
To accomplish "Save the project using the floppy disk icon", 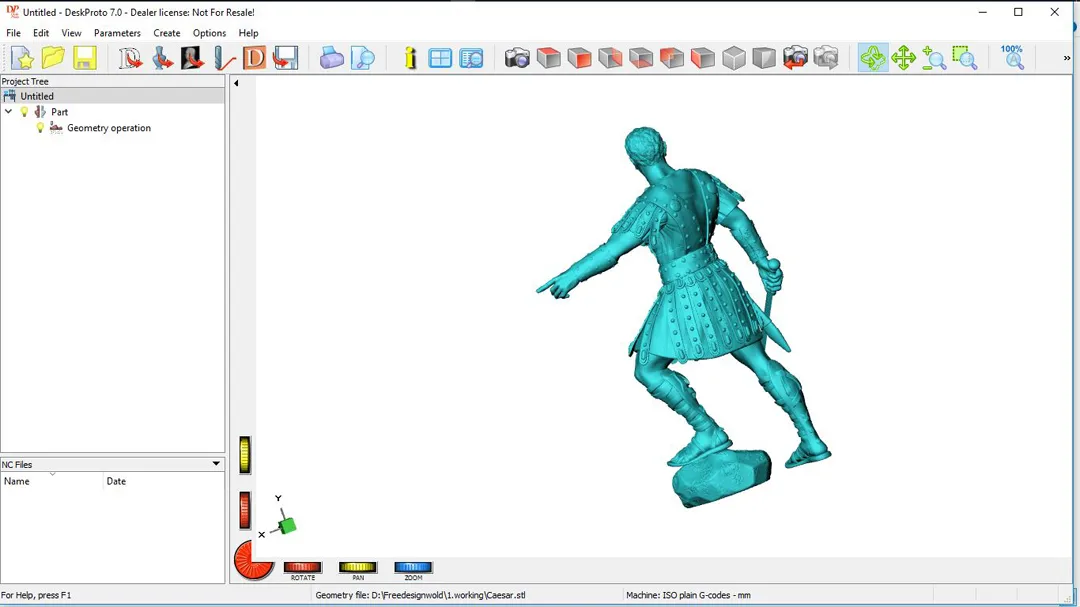I will click(x=84, y=58).
